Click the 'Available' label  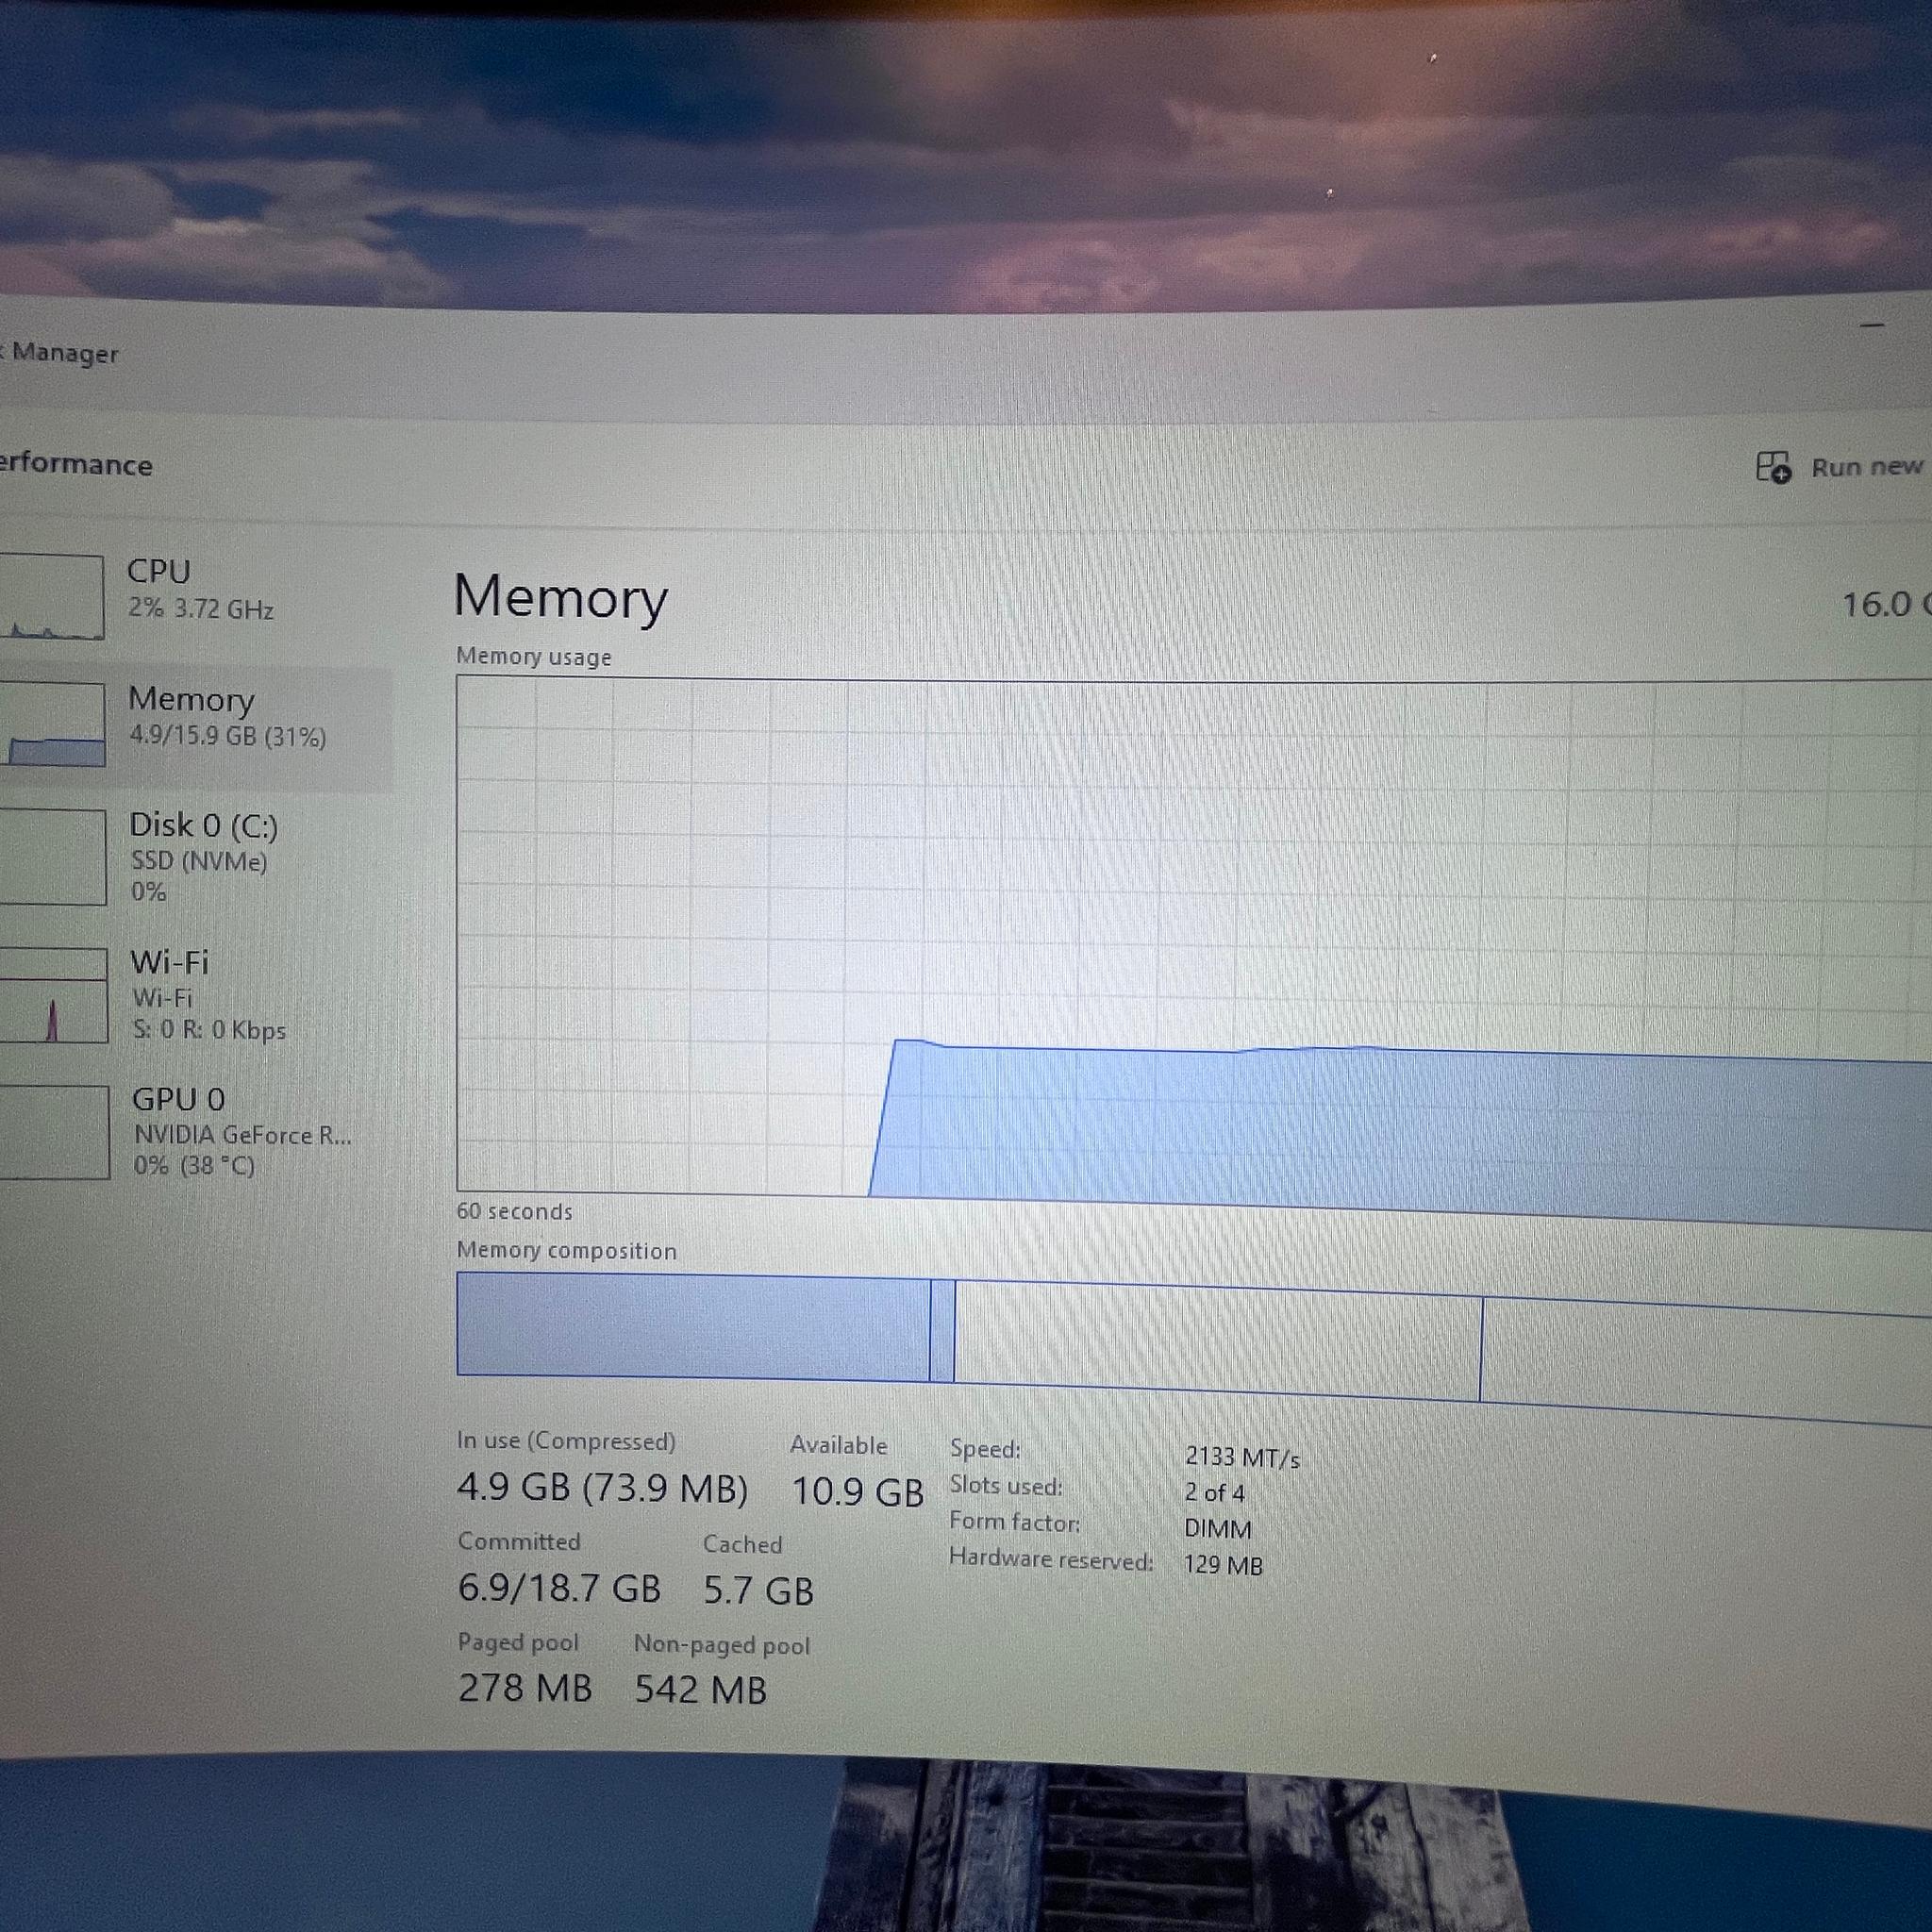[838, 1445]
